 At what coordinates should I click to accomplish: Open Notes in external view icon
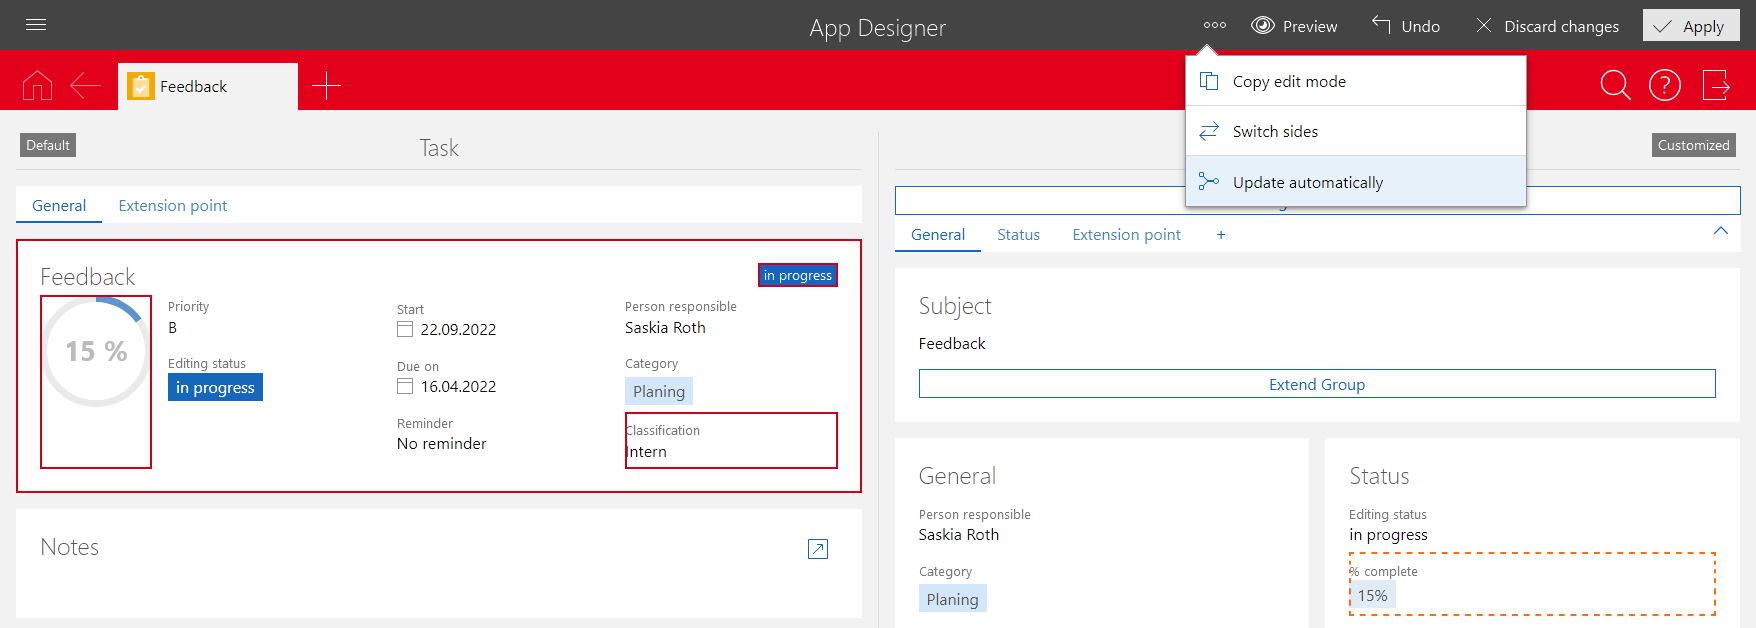click(x=818, y=549)
